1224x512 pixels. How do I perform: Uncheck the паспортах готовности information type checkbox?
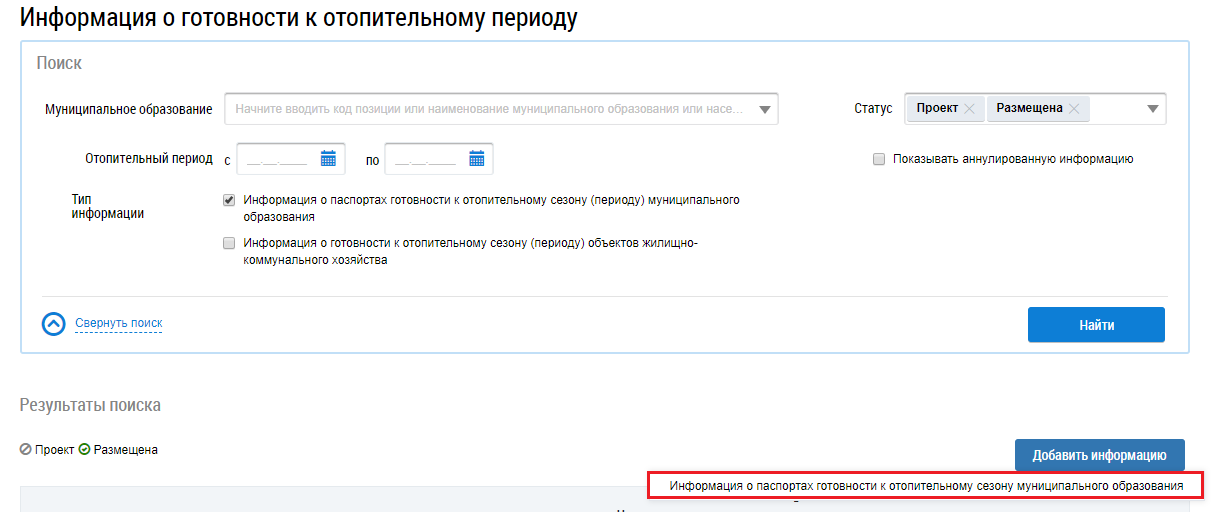tap(229, 200)
